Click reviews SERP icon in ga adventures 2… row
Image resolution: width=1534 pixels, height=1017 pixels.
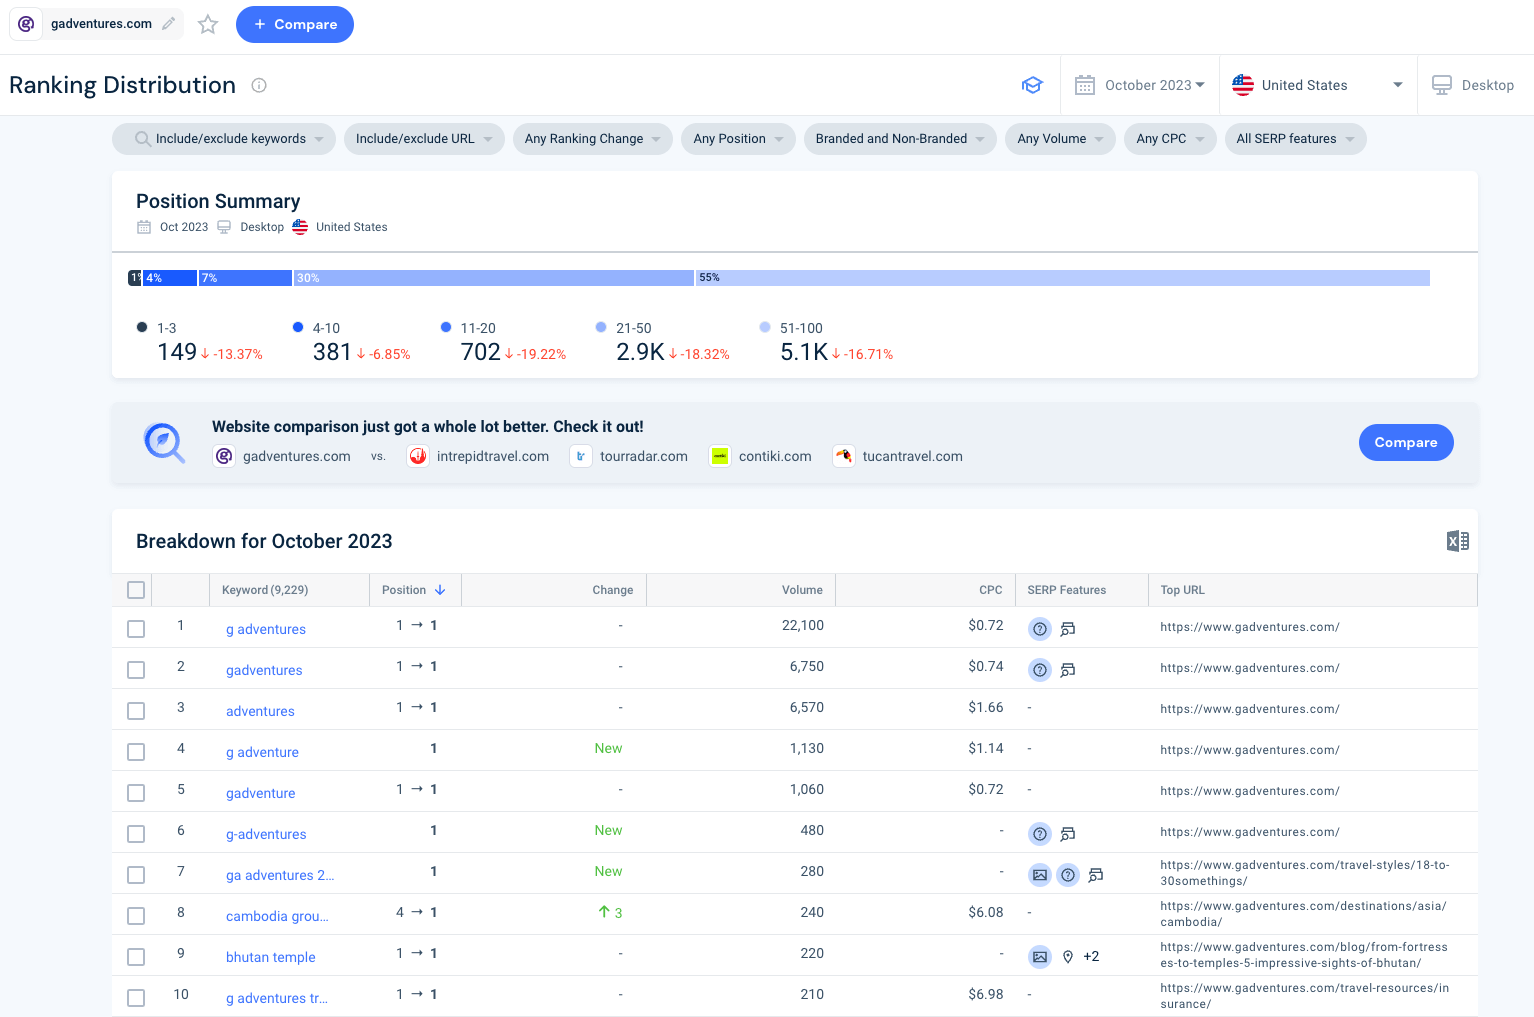coord(1096,875)
